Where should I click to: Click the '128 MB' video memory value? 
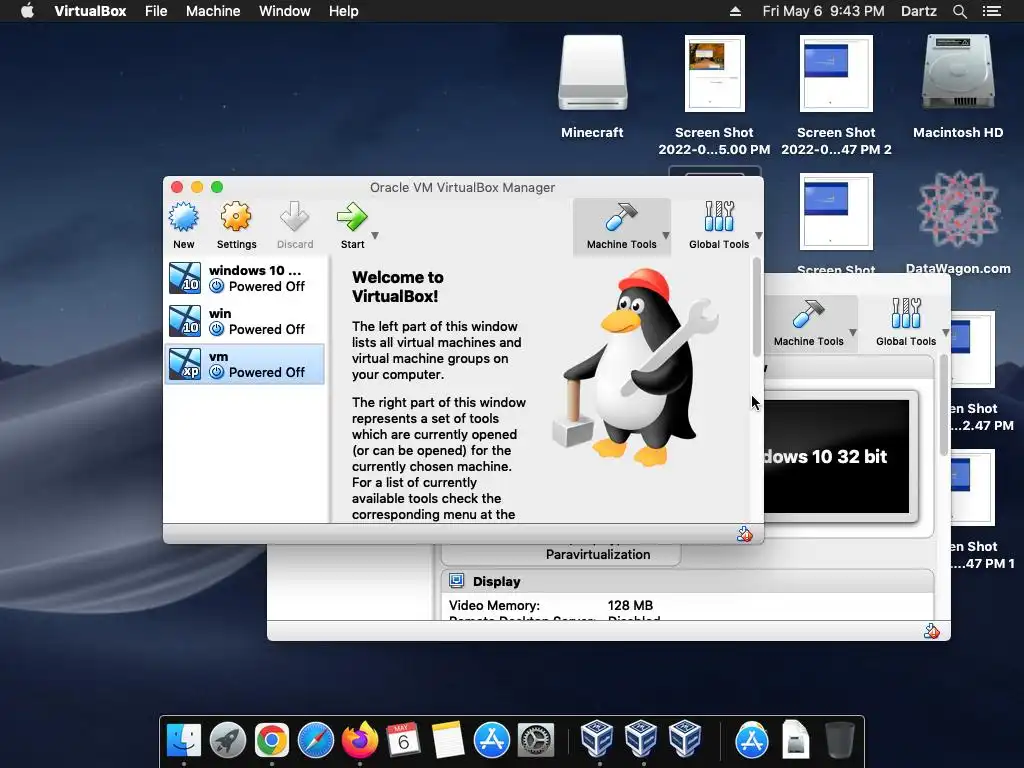coord(630,605)
